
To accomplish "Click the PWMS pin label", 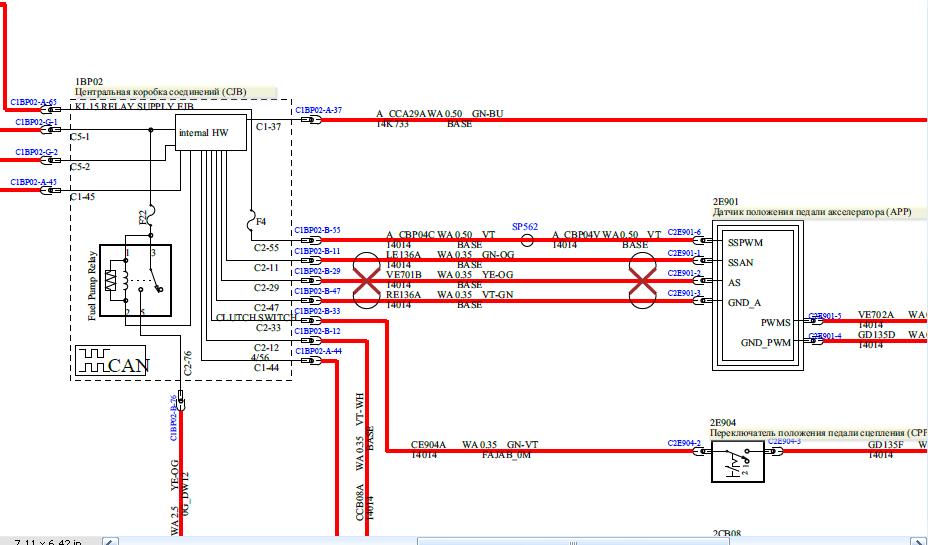I will point(776,323).
